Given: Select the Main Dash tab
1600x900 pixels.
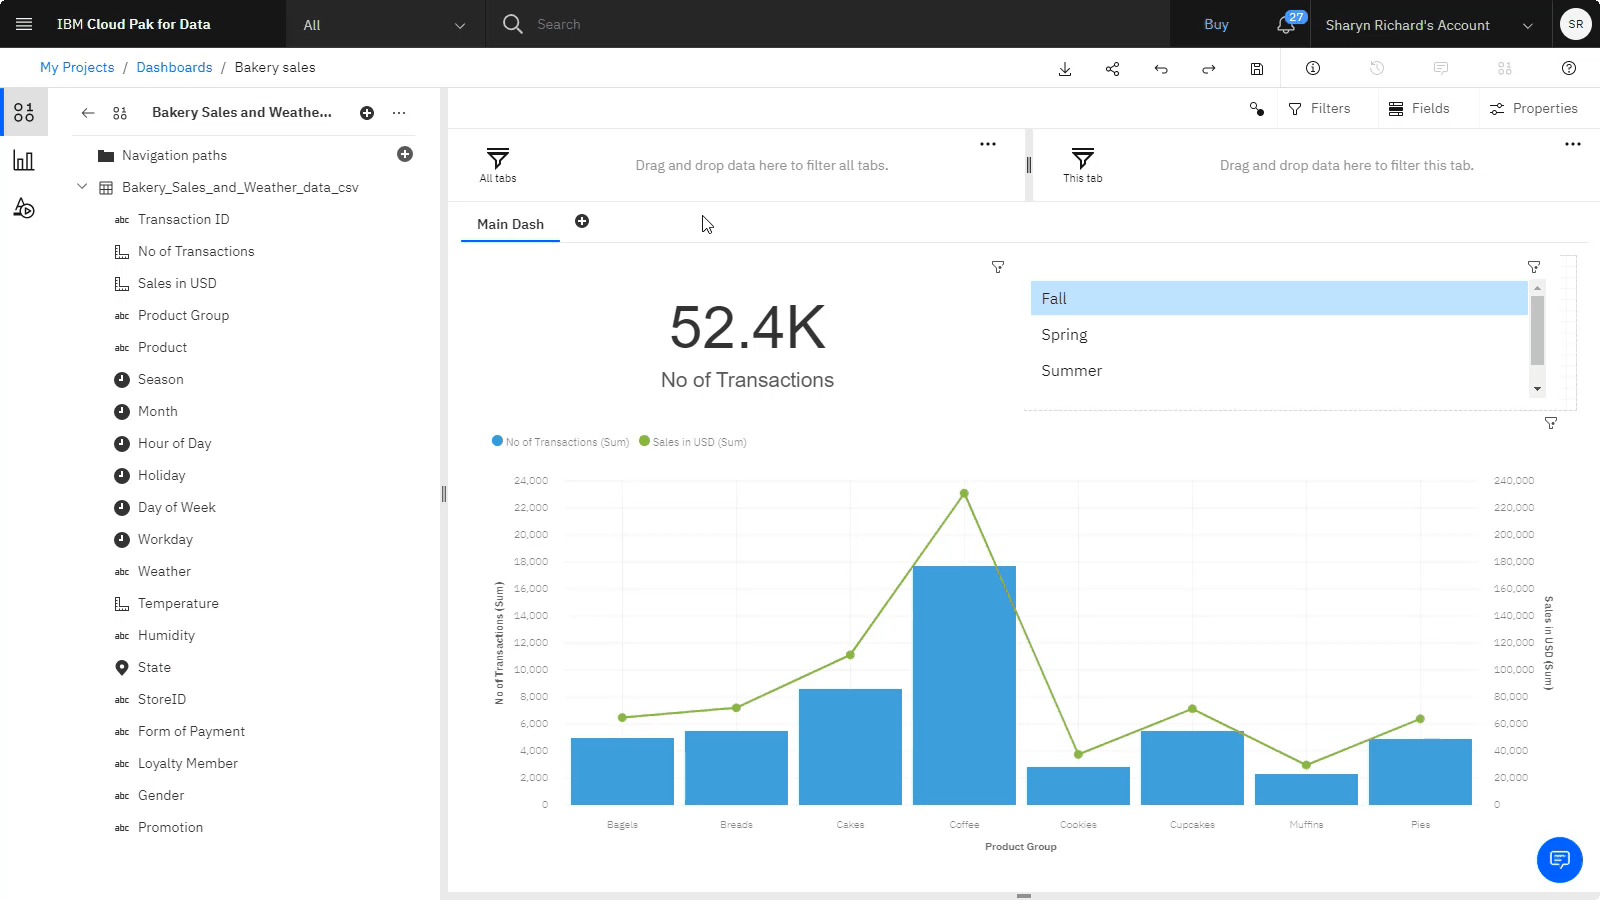Looking at the screenshot, I should 510,224.
